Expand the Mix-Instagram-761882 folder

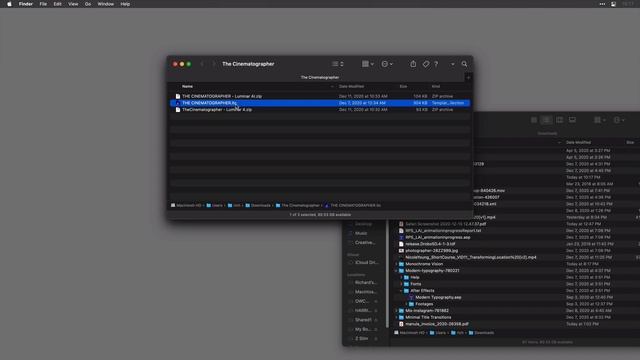pyautogui.click(x=396, y=311)
